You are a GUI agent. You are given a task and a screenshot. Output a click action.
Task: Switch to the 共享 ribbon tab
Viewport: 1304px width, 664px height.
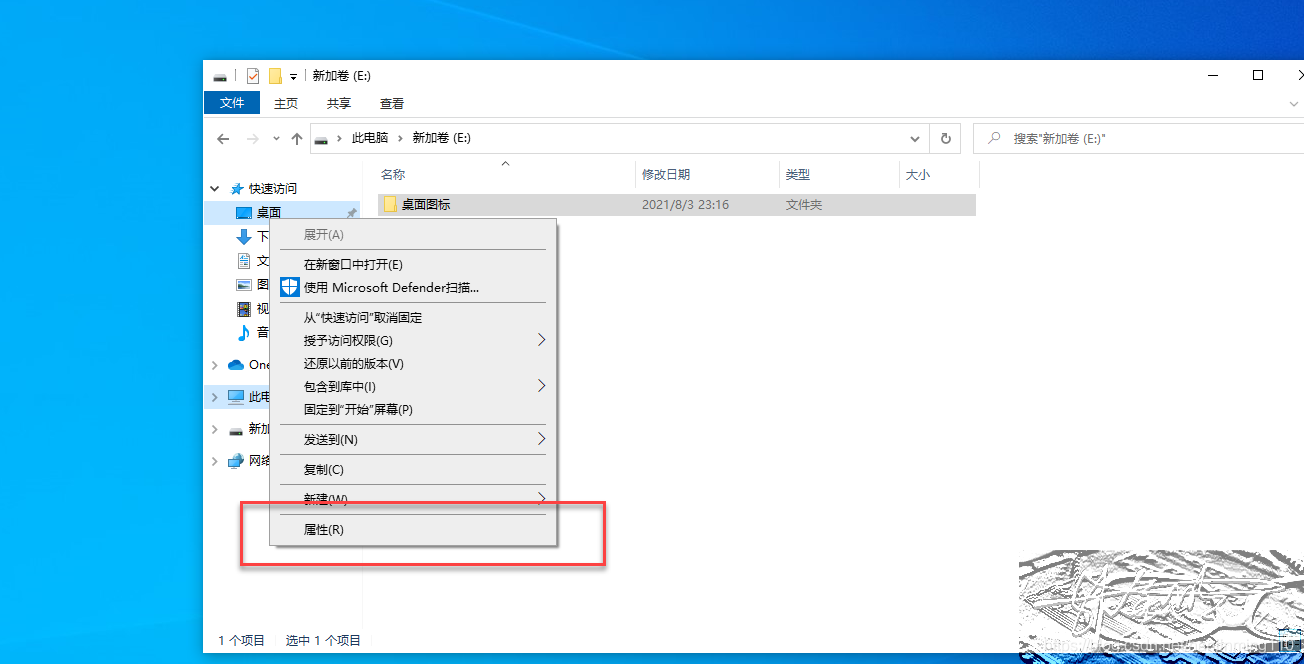point(339,103)
